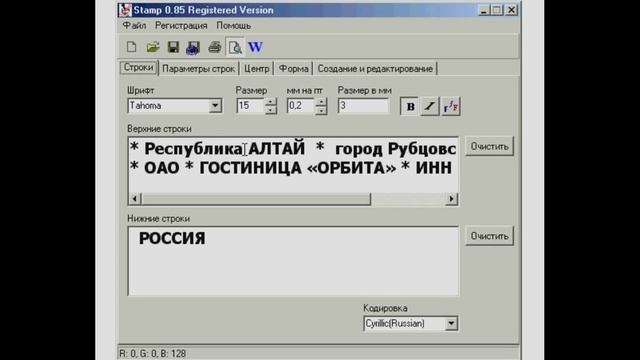Open font dialog F button
Image resolution: width=640 pixels, height=360 pixels.
coord(451,106)
